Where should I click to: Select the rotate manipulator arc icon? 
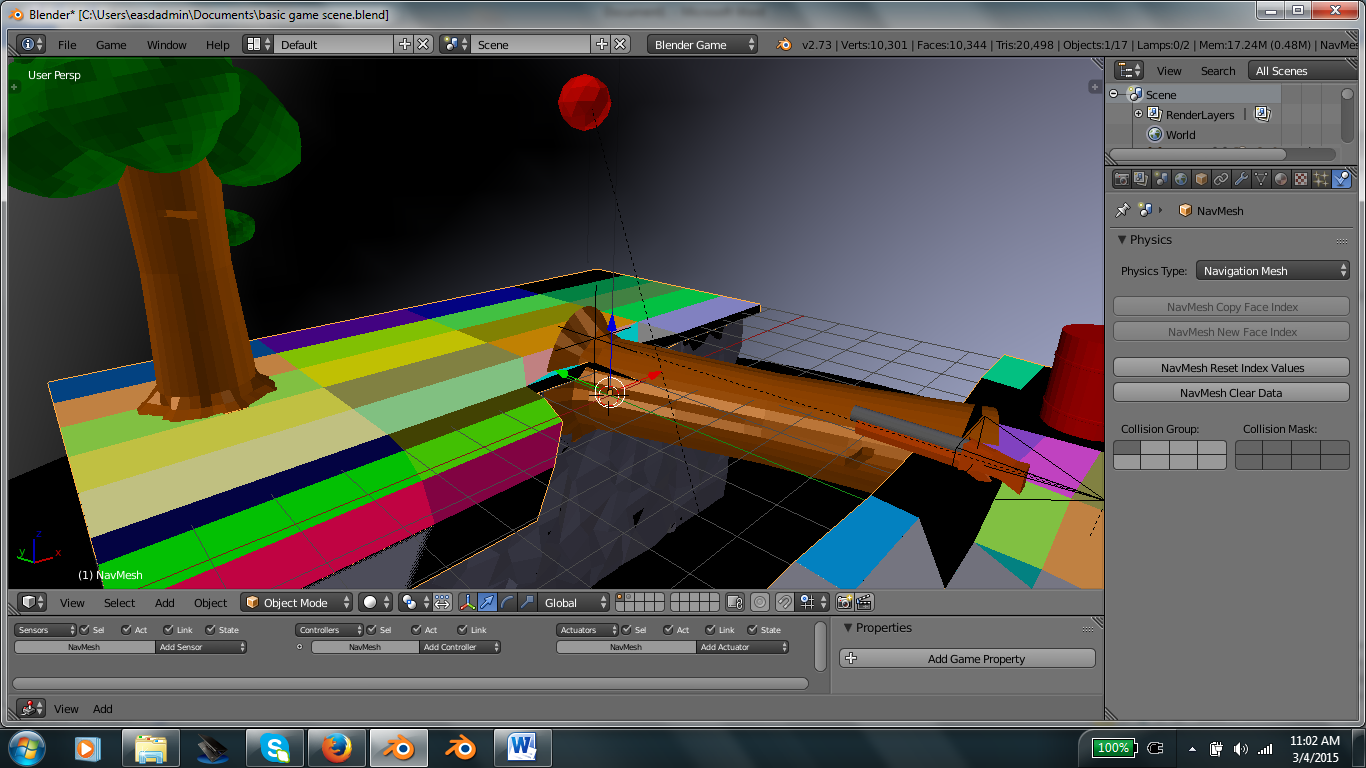point(508,602)
